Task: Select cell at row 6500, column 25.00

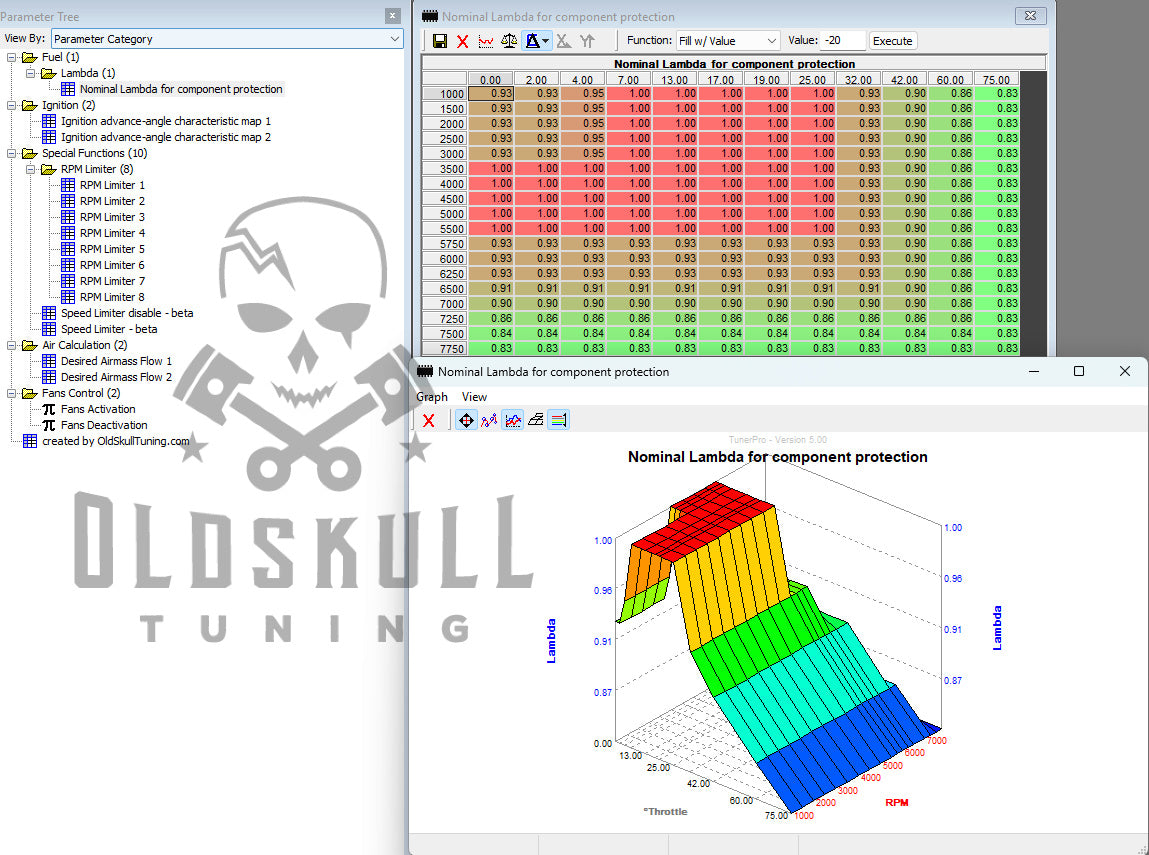Action: pyautogui.click(x=813, y=289)
